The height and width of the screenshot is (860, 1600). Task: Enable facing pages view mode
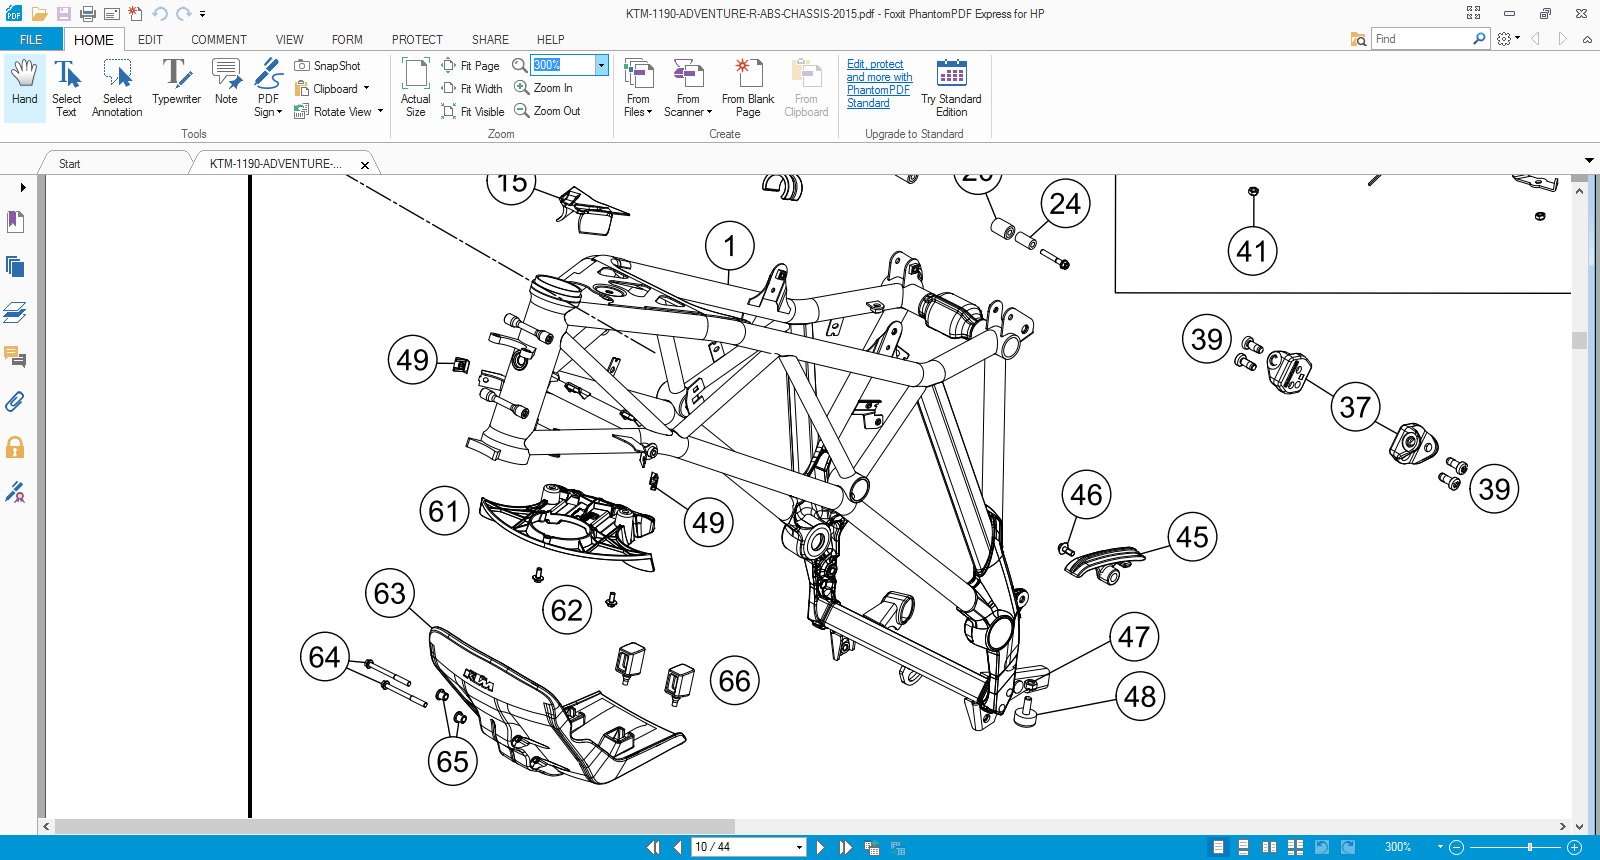pos(1269,847)
